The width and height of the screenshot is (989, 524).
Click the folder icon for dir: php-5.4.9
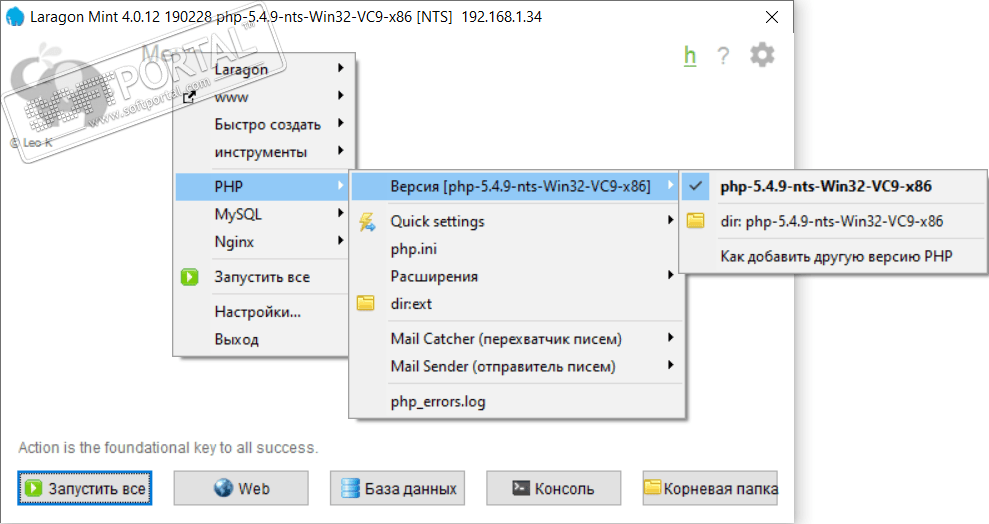(x=695, y=221)
